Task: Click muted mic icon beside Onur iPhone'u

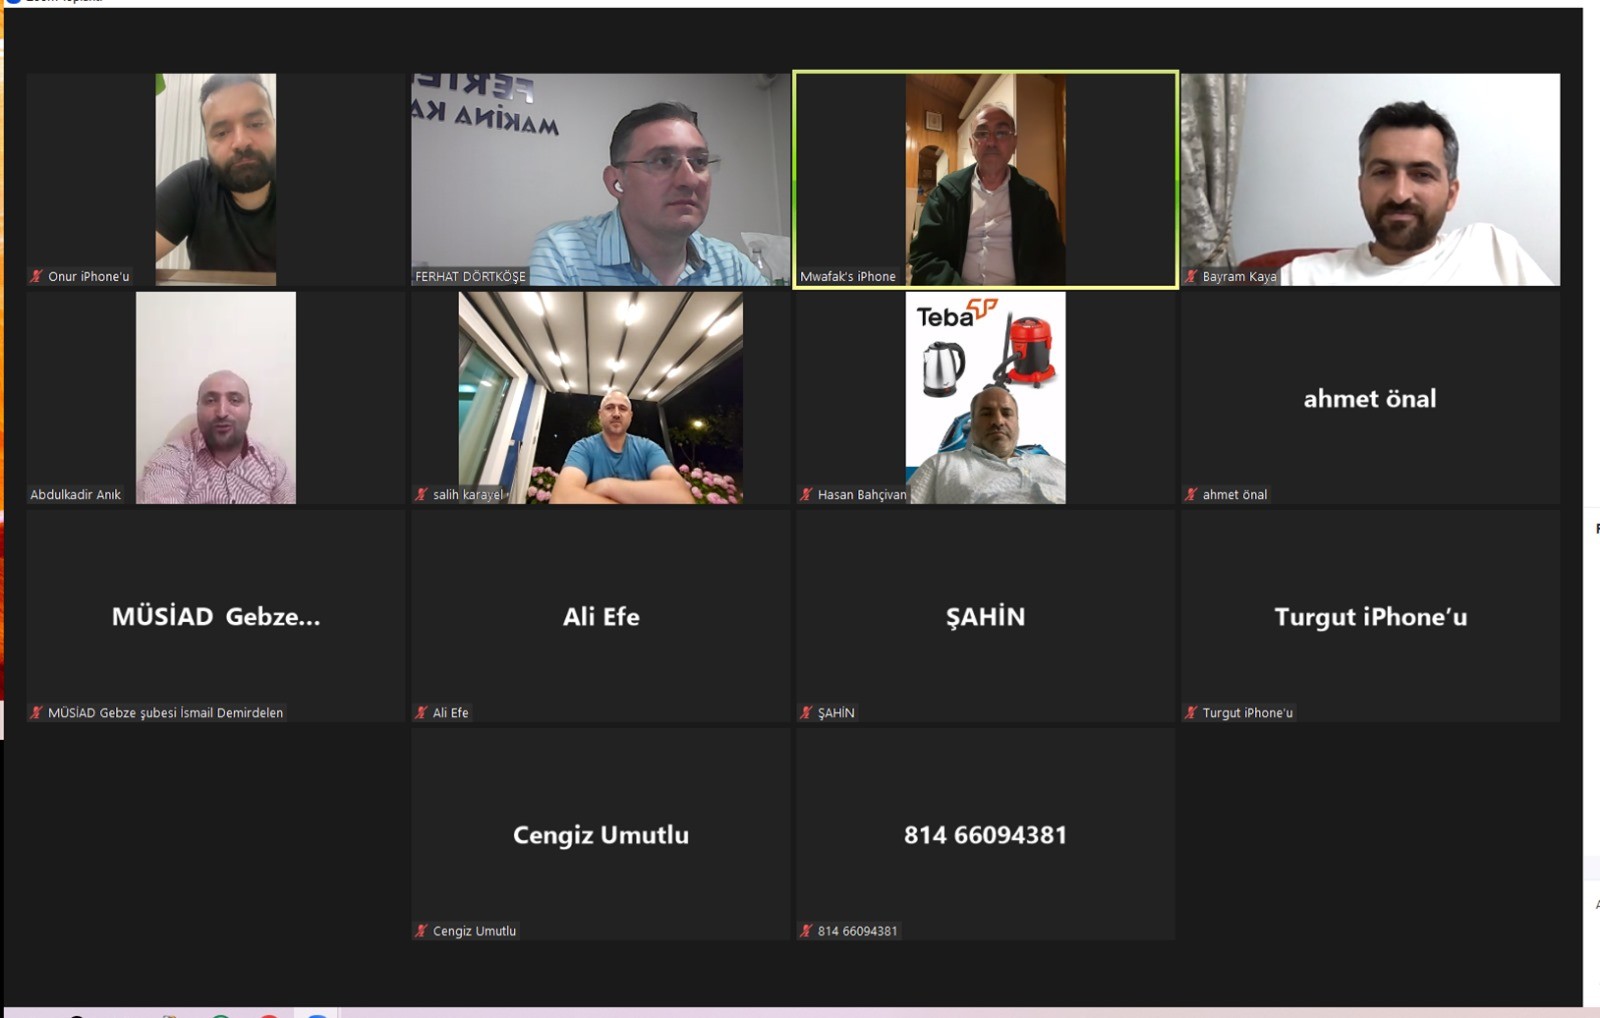Action: tap(37, 277)
